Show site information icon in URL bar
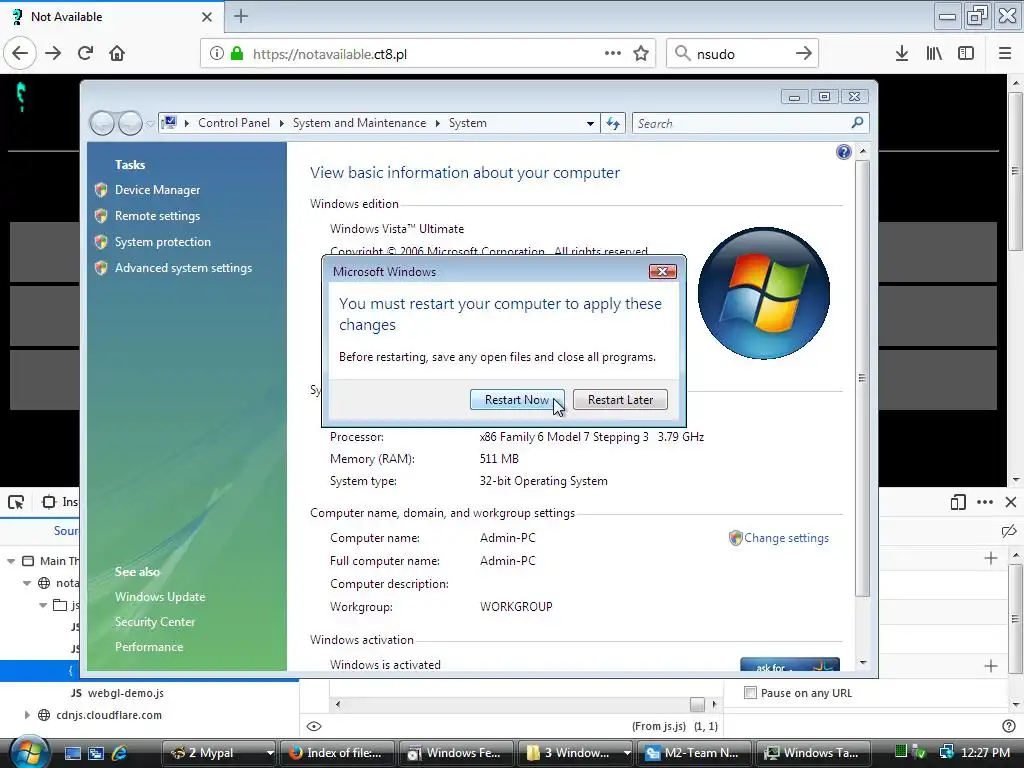This screenshot has height=768, width=1024. click(x=216, y=54)
